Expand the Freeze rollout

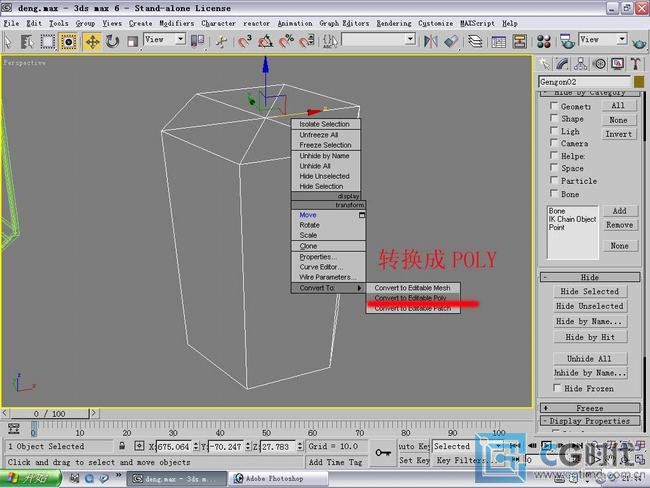click(590, 408)
